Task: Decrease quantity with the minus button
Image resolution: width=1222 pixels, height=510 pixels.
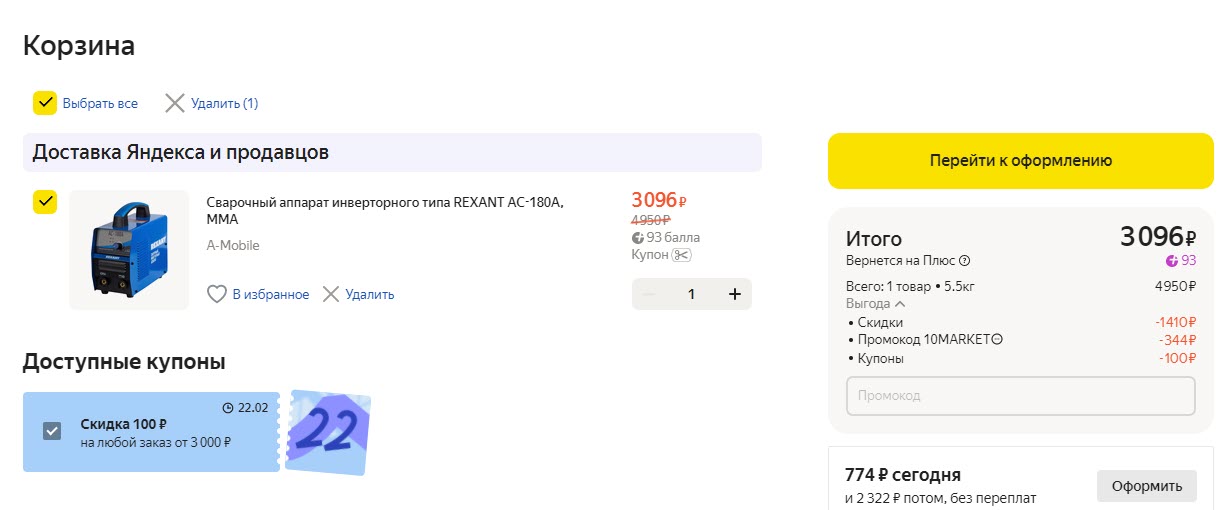Action: click(649, 294)
